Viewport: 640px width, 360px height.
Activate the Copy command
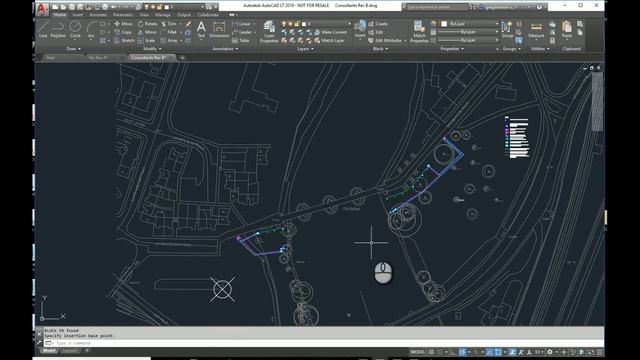(x=123, y=32)
